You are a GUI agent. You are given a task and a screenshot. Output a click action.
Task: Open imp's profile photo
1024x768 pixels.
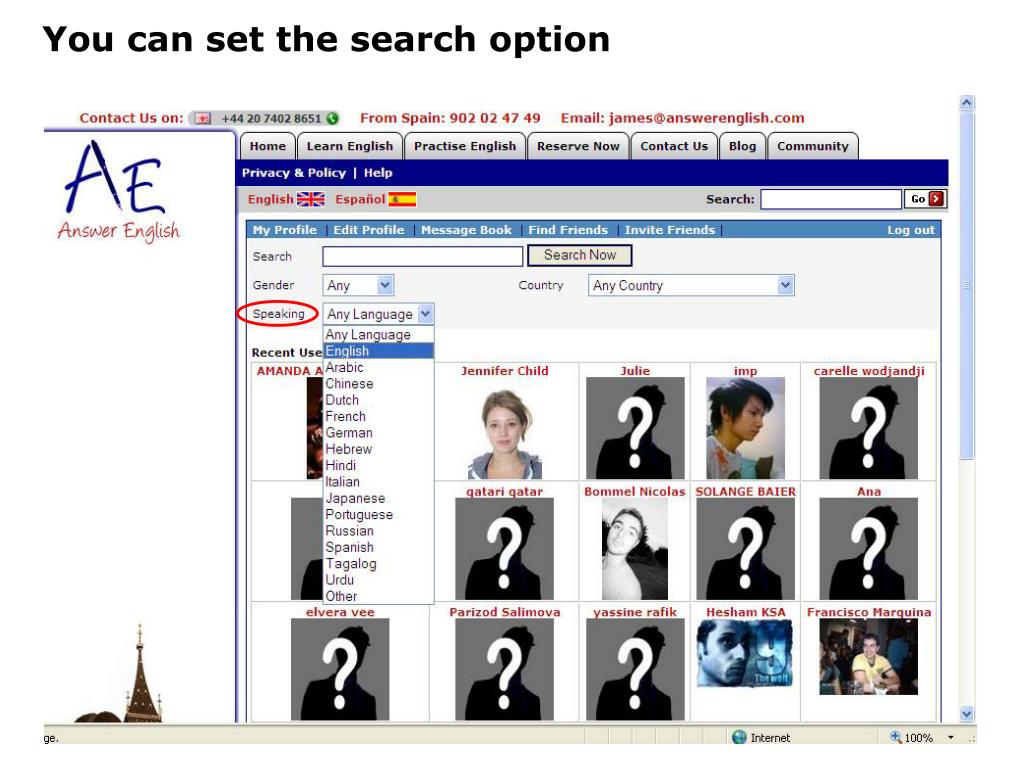[x=745, y=428]
